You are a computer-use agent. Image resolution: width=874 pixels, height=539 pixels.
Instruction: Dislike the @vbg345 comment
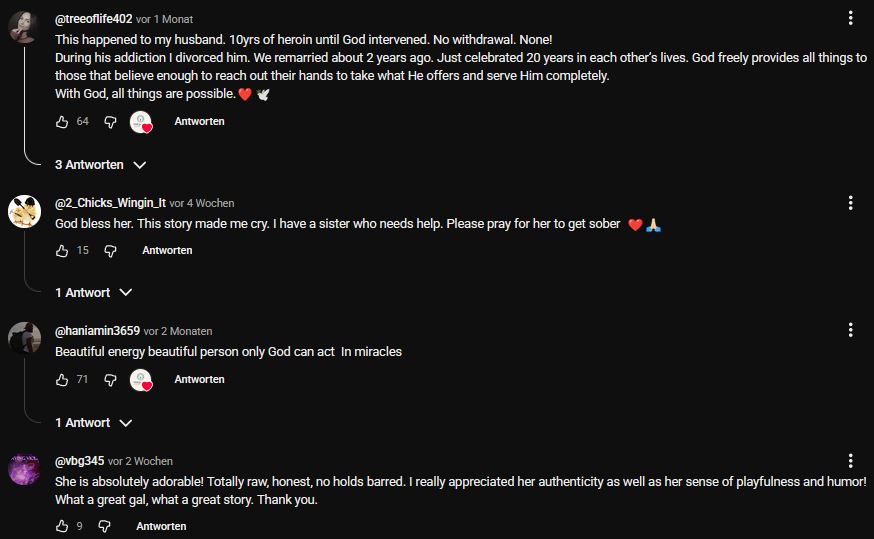click(x=104, y=526)
